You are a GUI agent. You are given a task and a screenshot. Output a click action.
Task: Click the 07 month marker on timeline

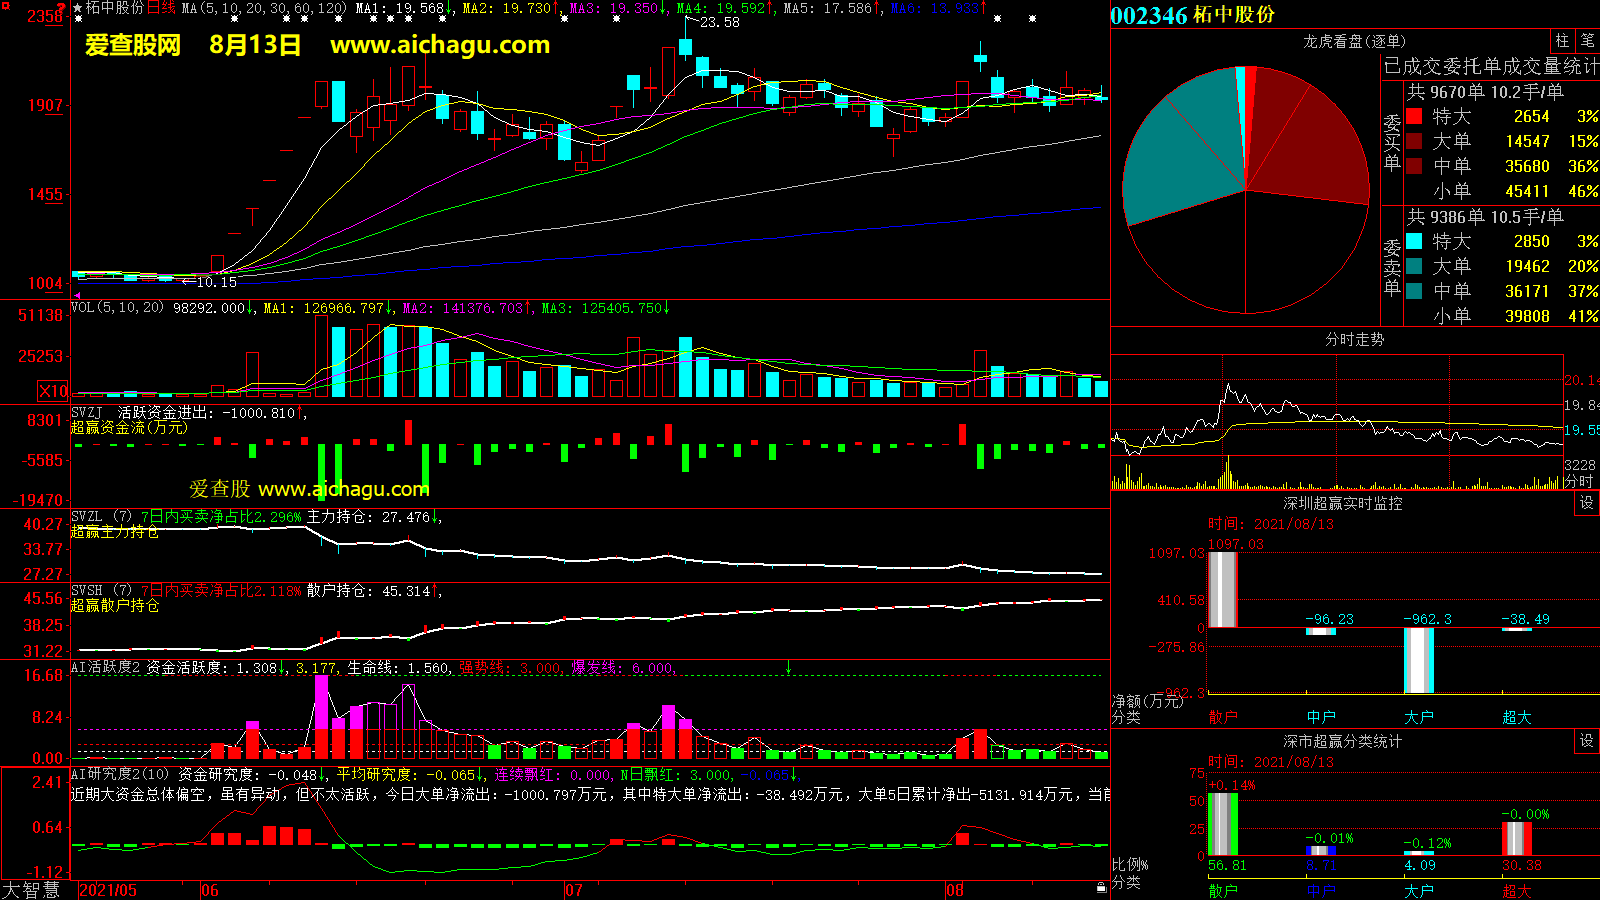pos(574,890)
